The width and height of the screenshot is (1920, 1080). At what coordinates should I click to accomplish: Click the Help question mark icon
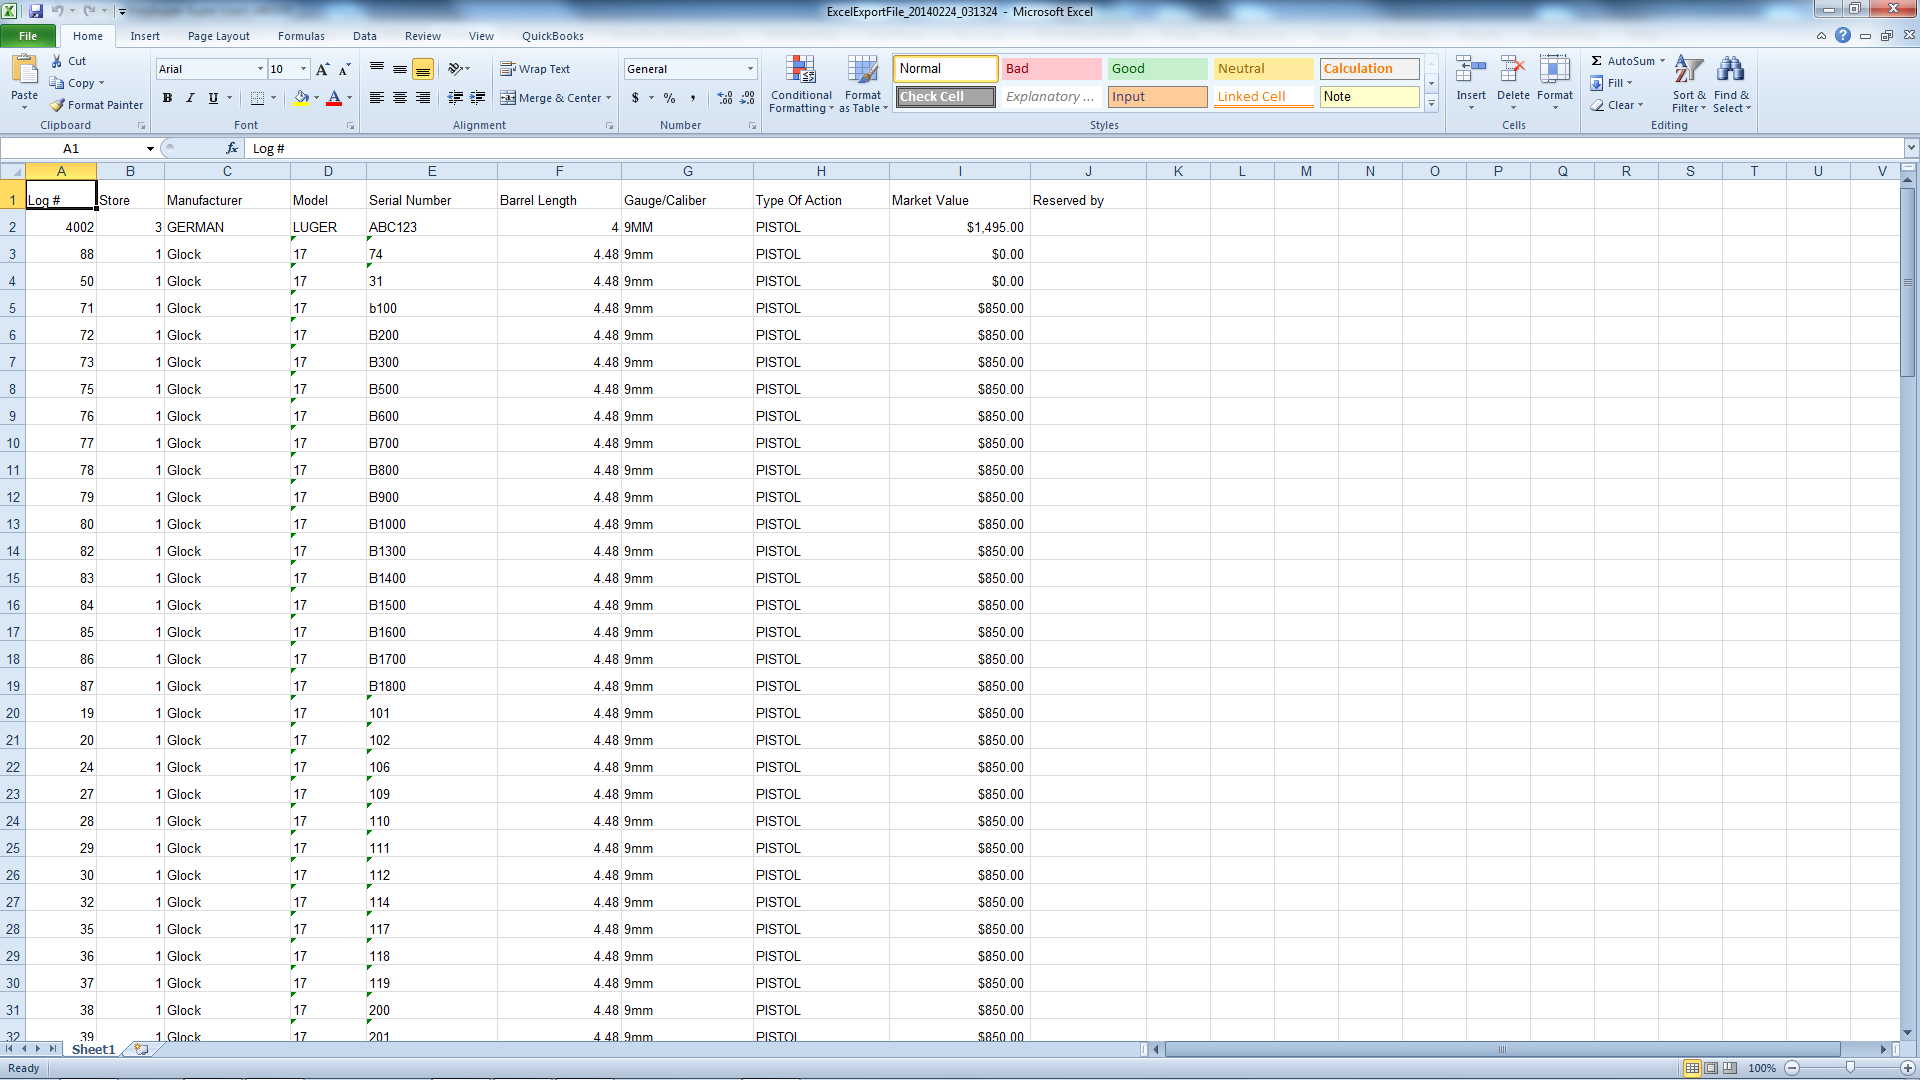coord(1842,35)
